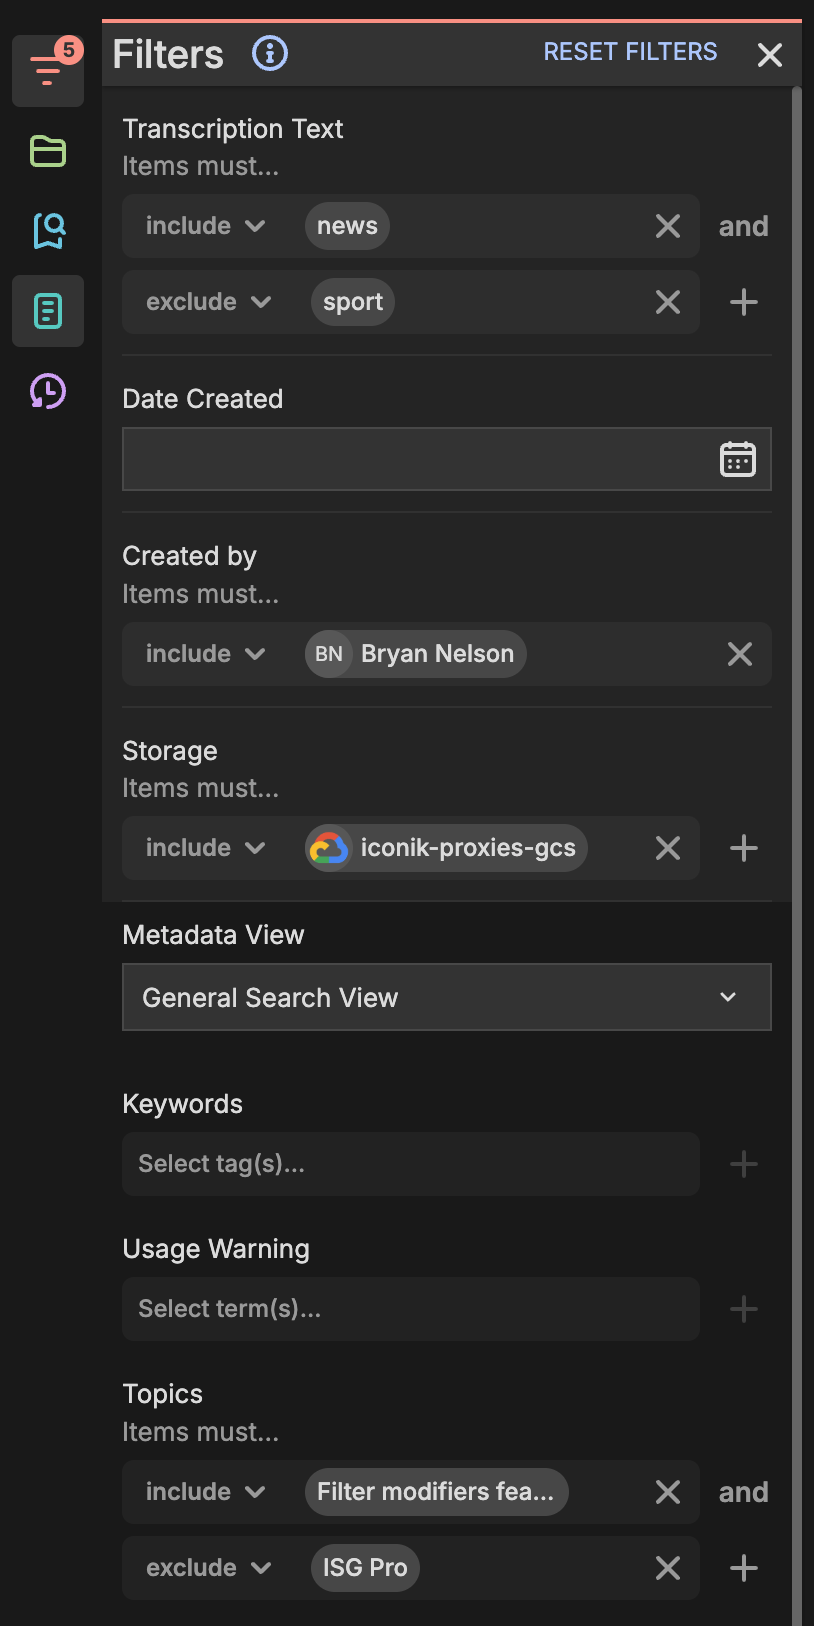Open the purple history clock icon
Viewport: 814px width, 1626px height.
click(x=48, y=391)
